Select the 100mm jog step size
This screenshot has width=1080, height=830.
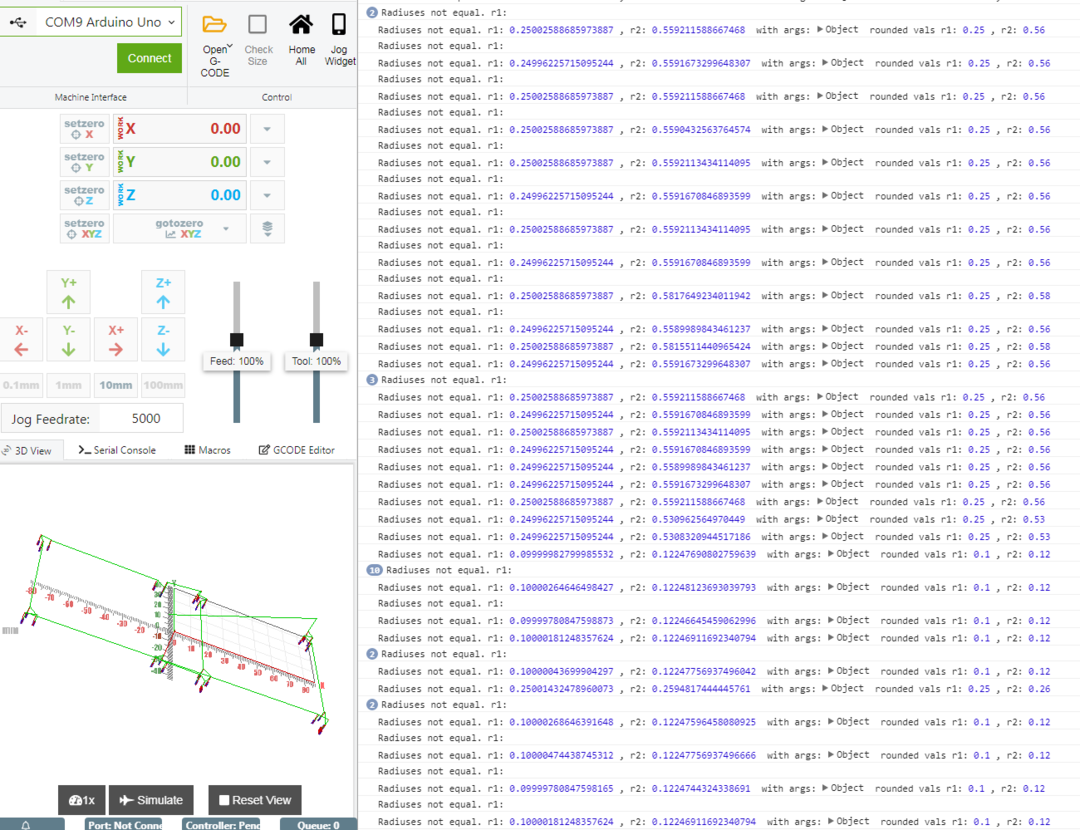163,385
